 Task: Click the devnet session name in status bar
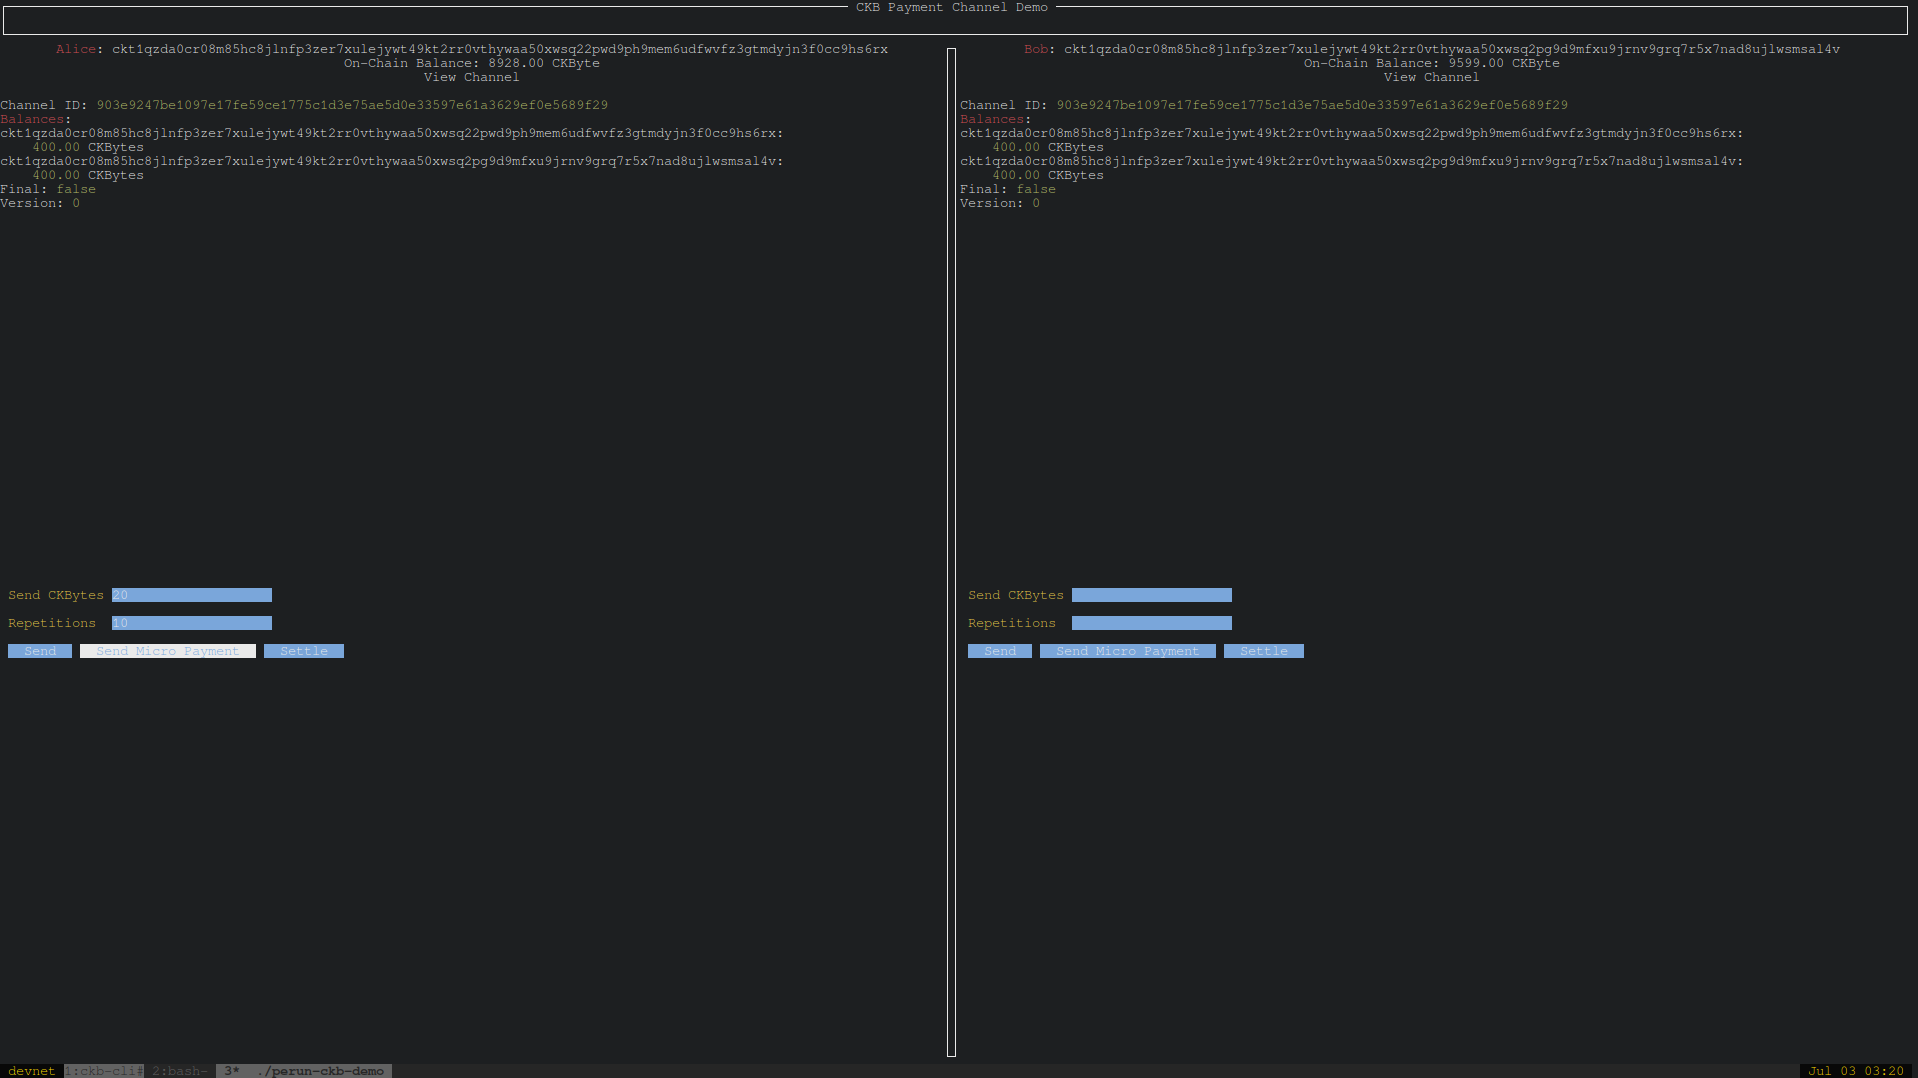[32, 1071]
